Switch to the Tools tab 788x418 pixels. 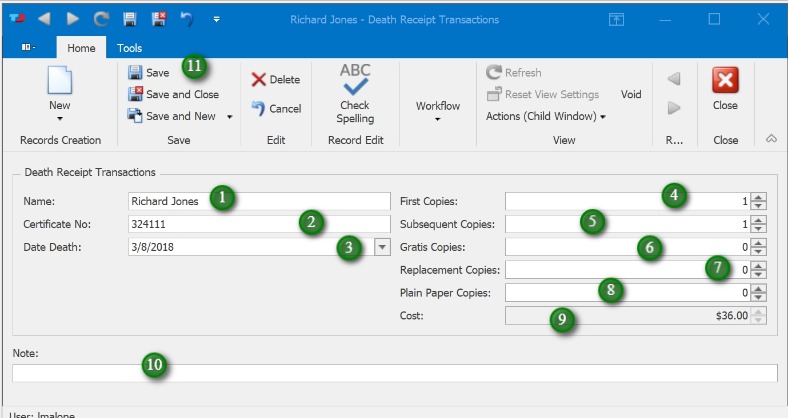(x=130, y=48)
